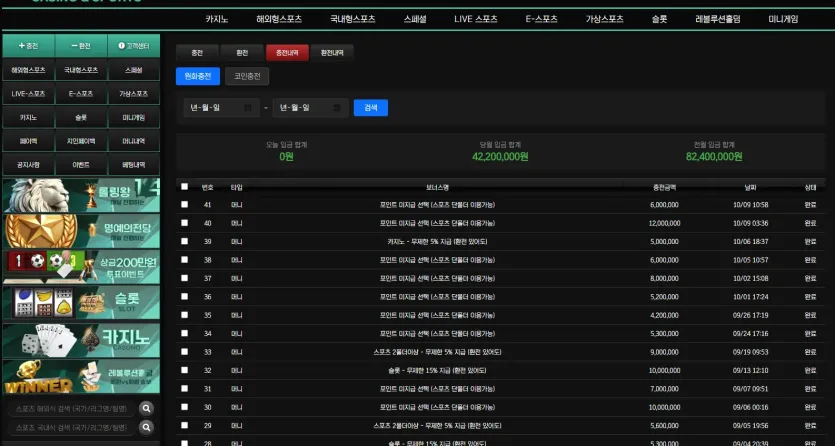Open 국내형스포츠 in top navigation bar
835x446 pixels.
click(353, 19)
